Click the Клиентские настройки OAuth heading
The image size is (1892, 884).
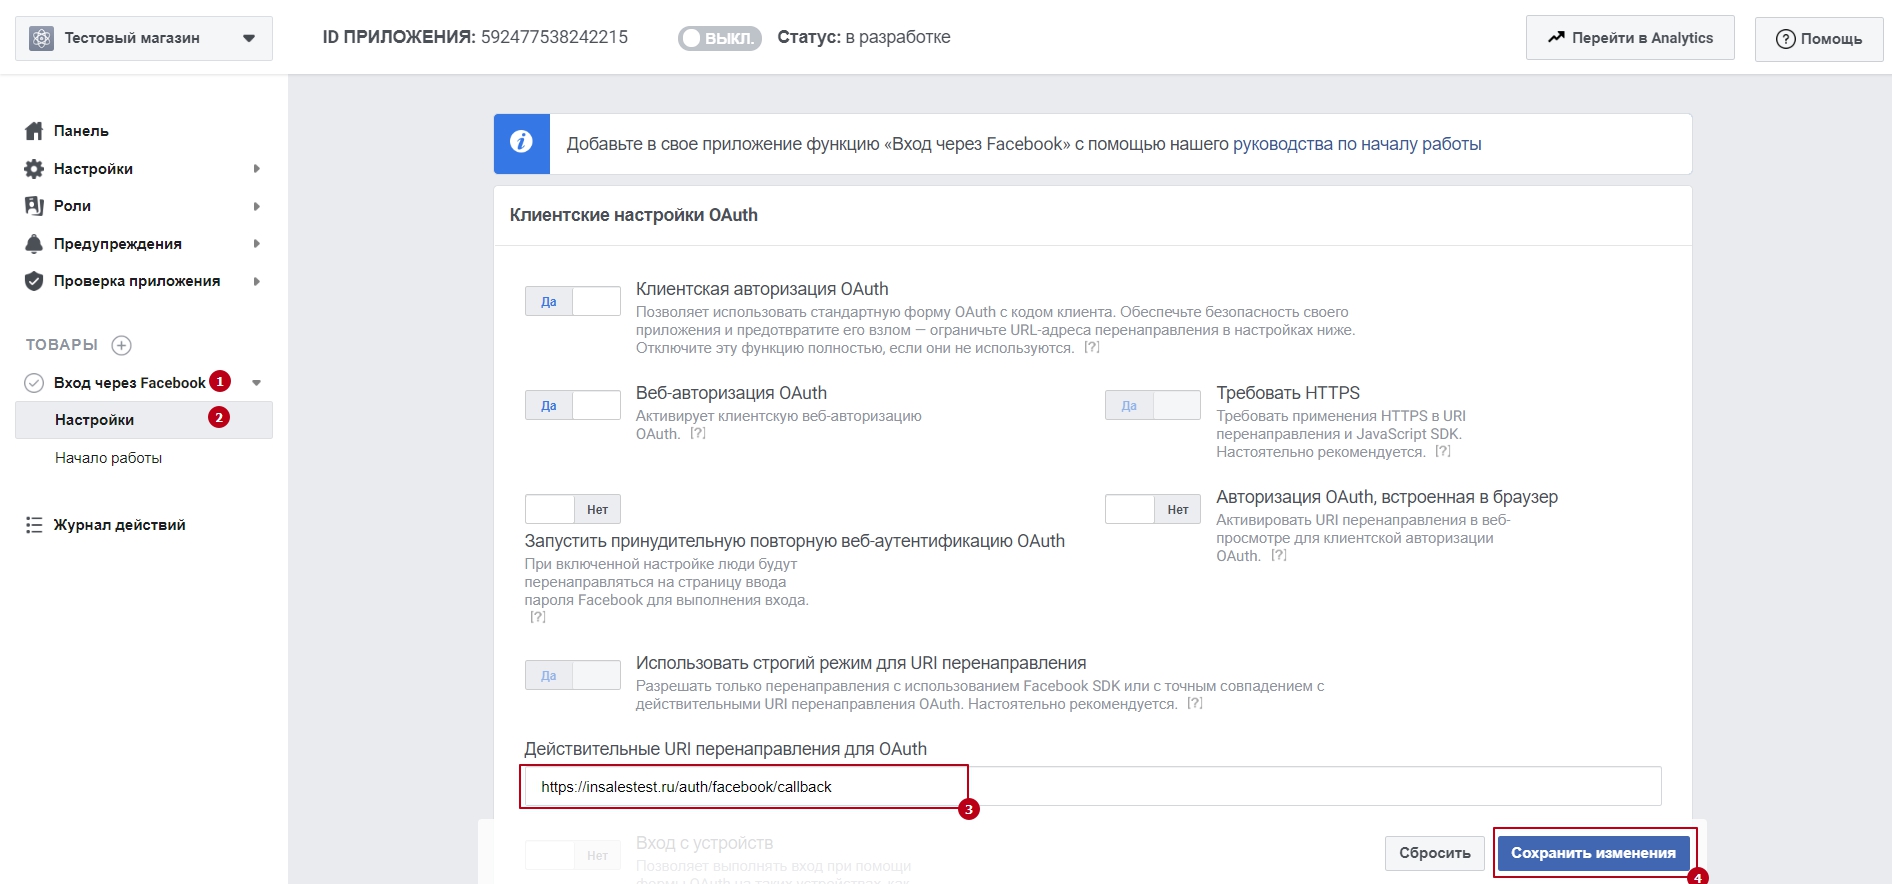pyautogui.click(x=634, y=215)
